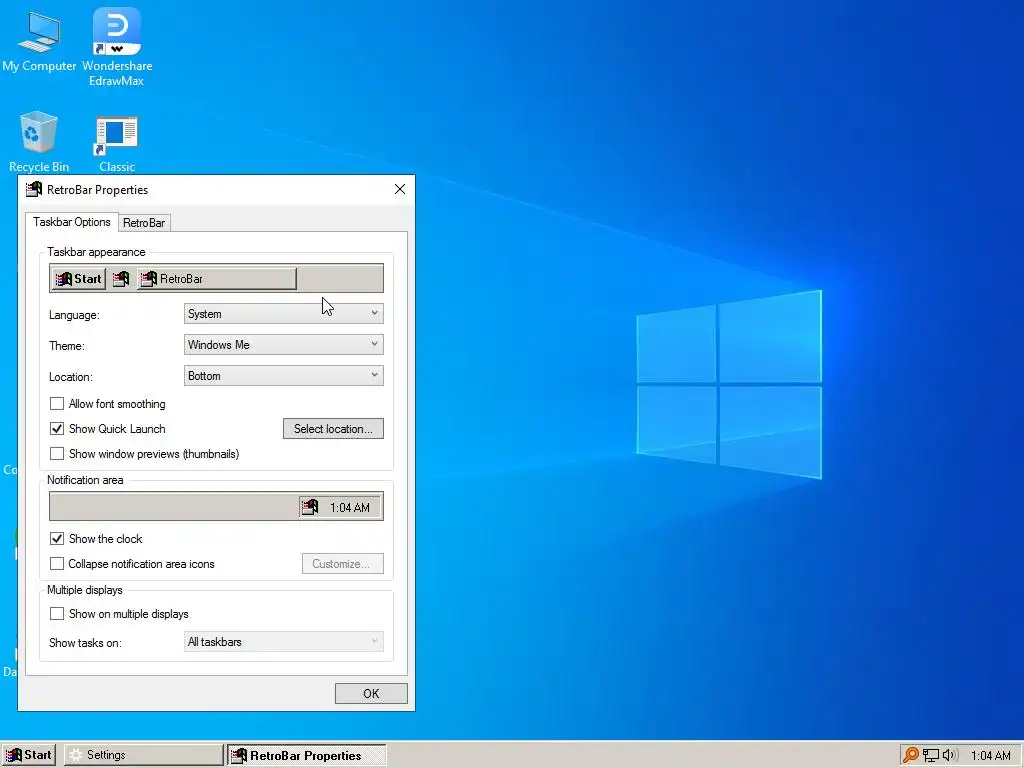Open the Theme dropdown set to Windows Me

pos(283,345)
